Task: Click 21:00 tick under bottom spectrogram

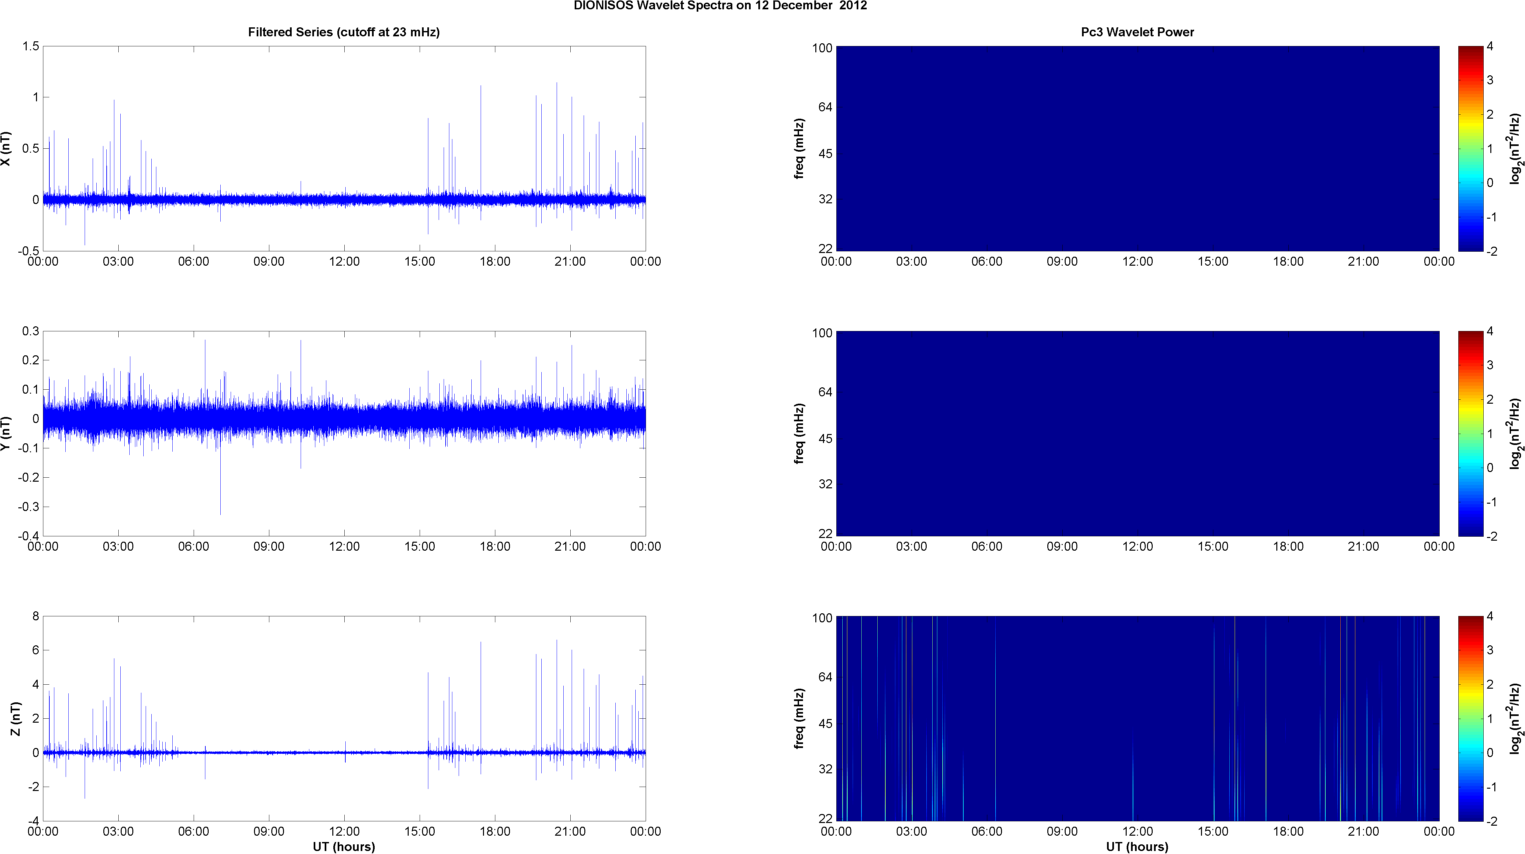Action: pos(1364,832)
